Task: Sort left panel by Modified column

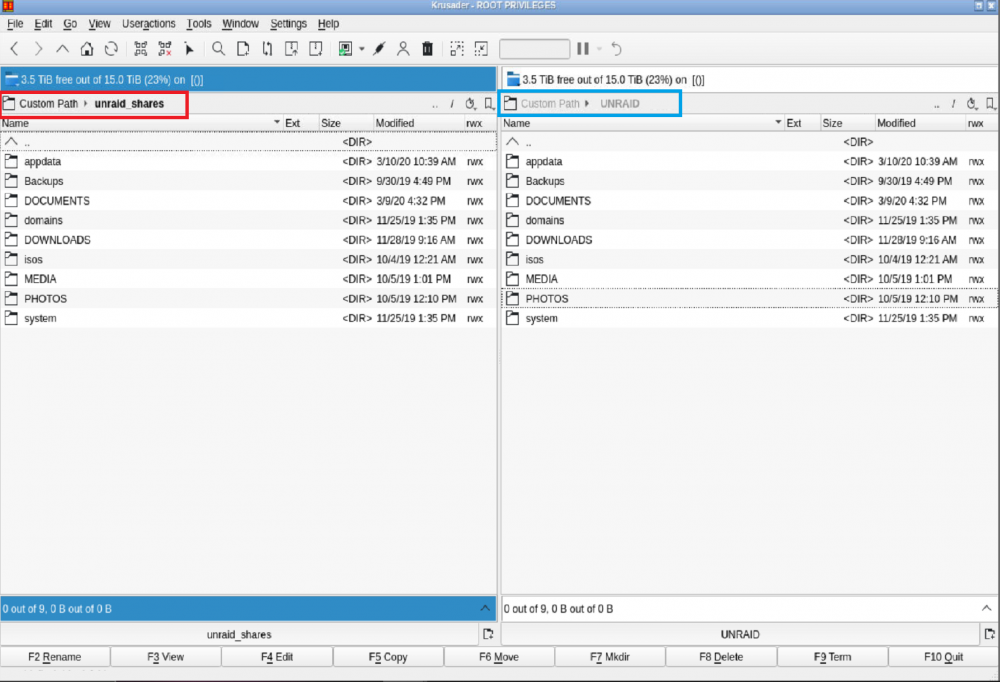Action: point(418,123)
